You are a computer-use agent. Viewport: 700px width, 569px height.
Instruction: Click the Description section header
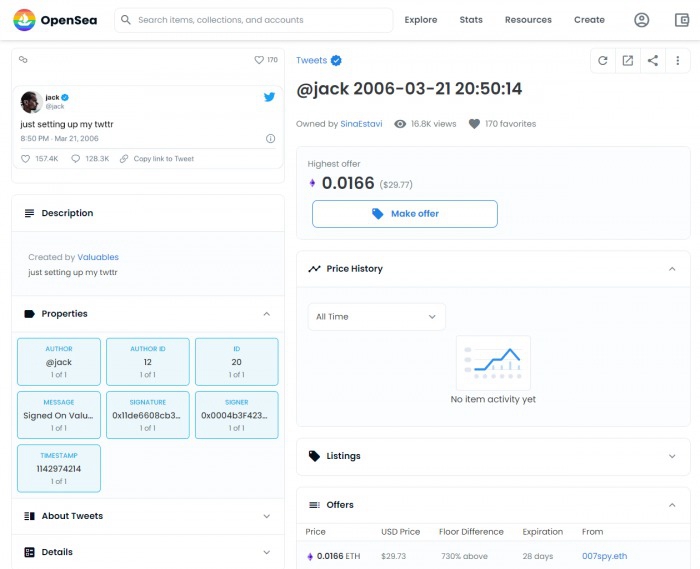click(148, 213)
